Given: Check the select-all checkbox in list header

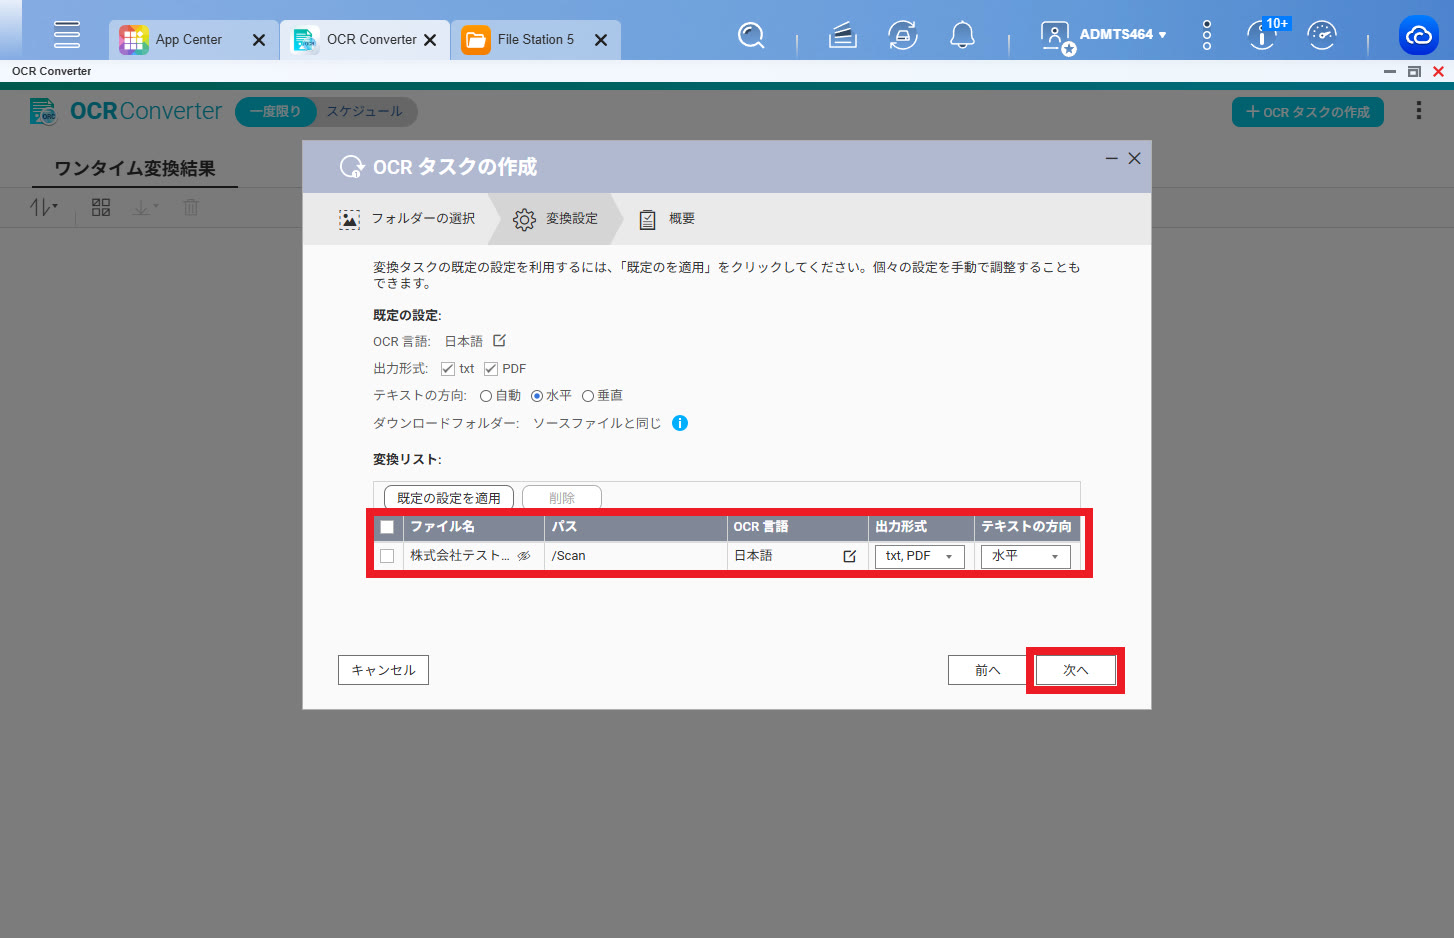Looking at the screenshot, I should pos(387,527).
